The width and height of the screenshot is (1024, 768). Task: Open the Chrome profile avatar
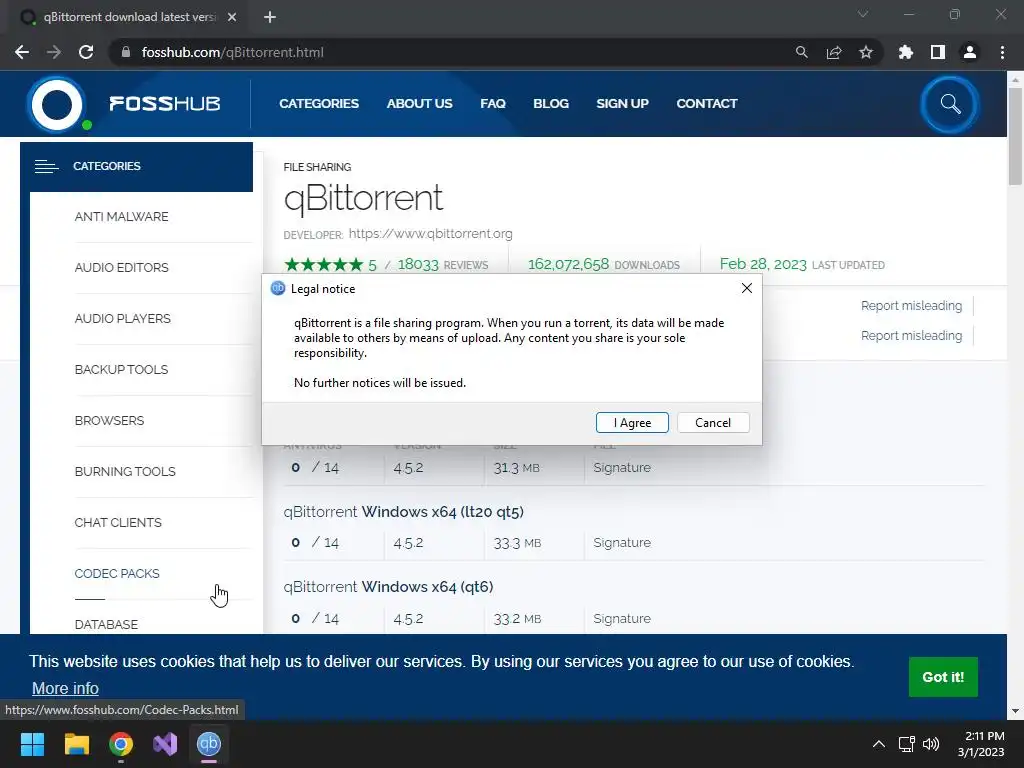tap(970, 52)
